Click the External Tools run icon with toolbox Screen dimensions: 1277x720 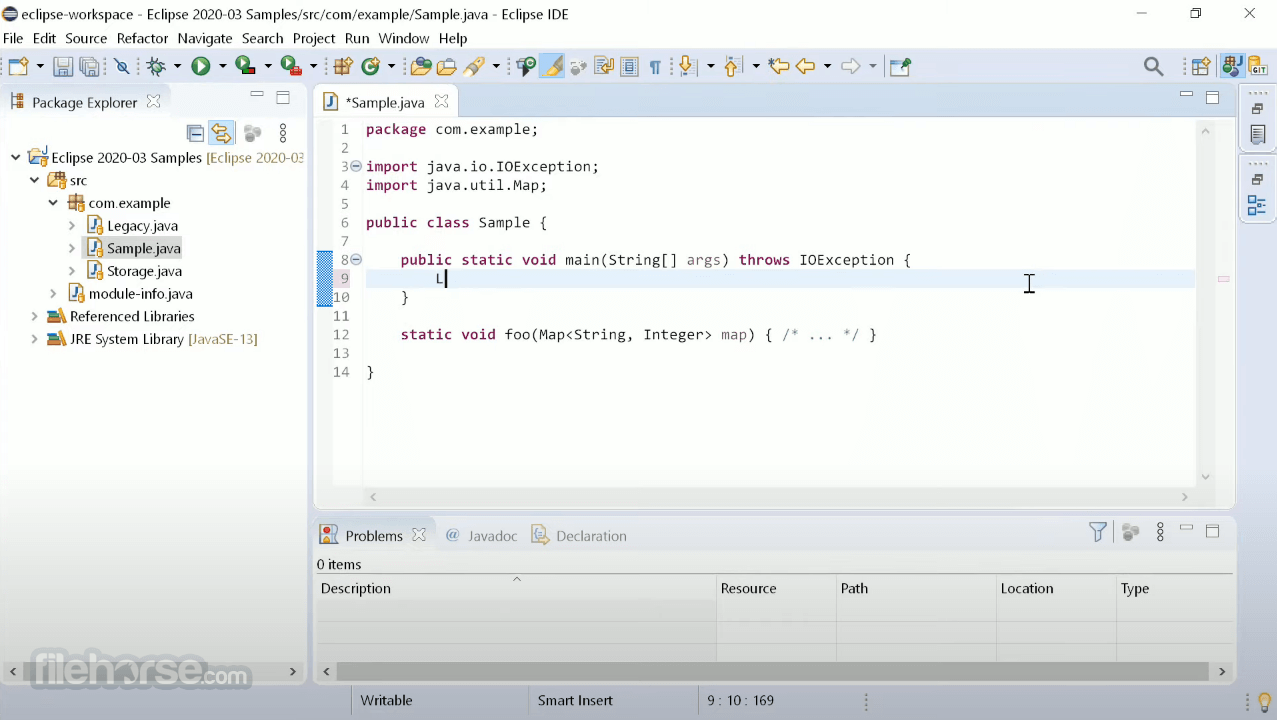pyautogui.click(x=291, y=67)
